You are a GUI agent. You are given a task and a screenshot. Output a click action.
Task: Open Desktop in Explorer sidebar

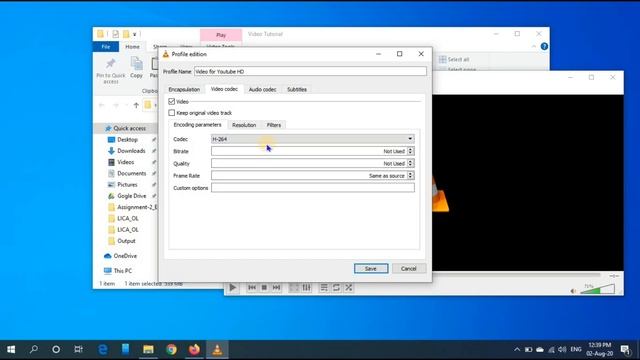pyautogui.click(x=127, y=140)
